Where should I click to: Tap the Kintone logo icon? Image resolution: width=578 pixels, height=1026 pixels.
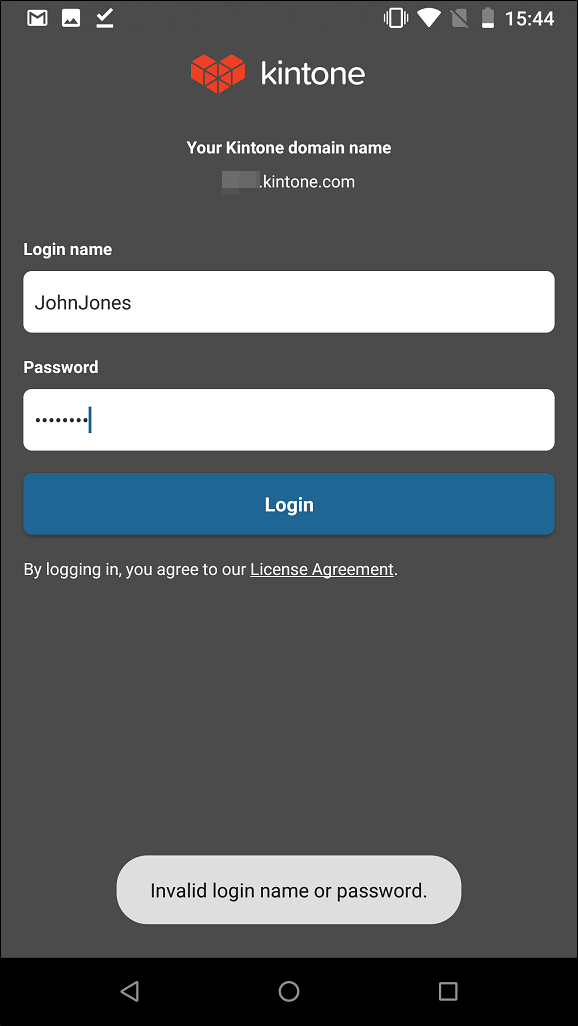click(x=218, y=72)
